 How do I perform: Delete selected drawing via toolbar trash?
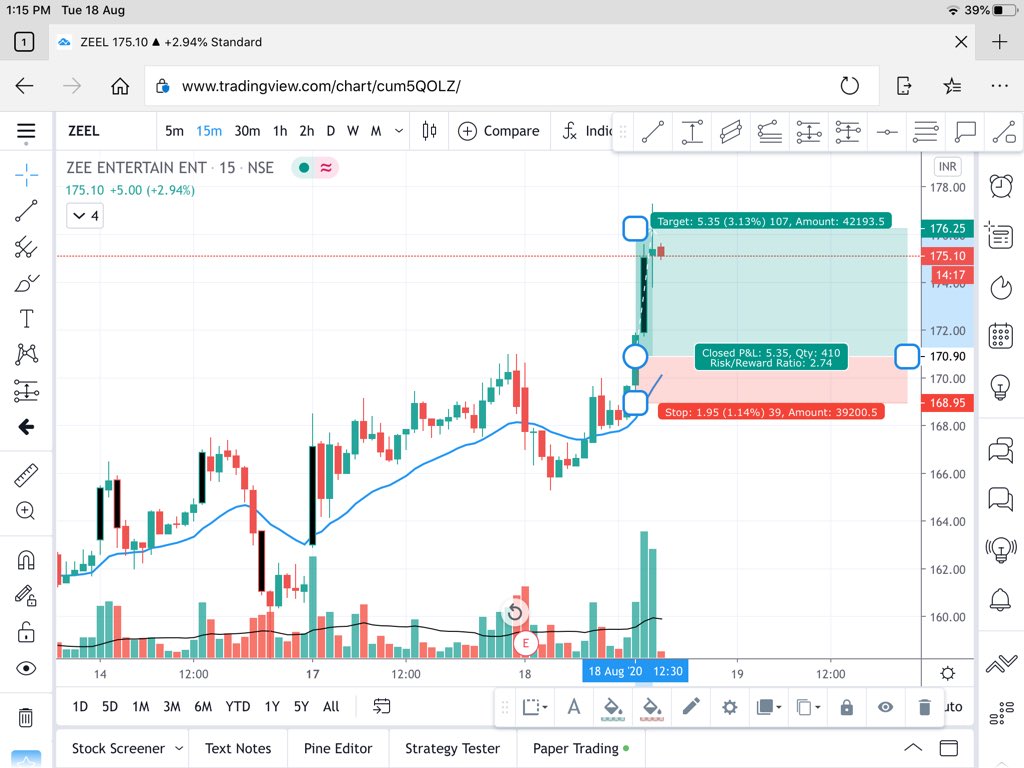924,707
